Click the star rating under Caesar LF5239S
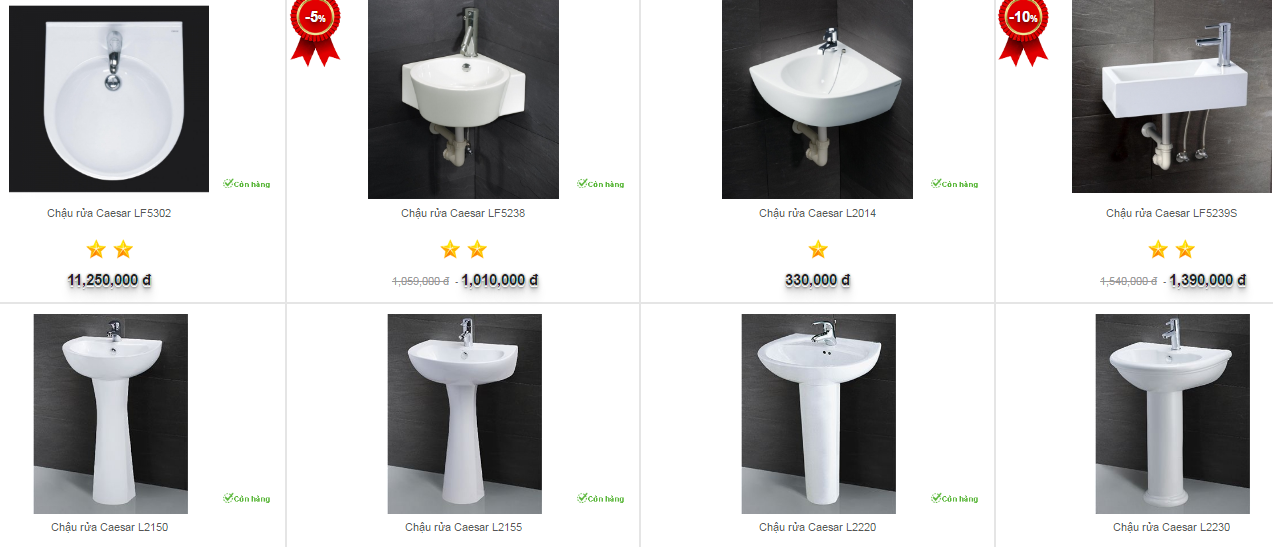The height and width of the screenshot is (547, 1273). [1171, 249]
